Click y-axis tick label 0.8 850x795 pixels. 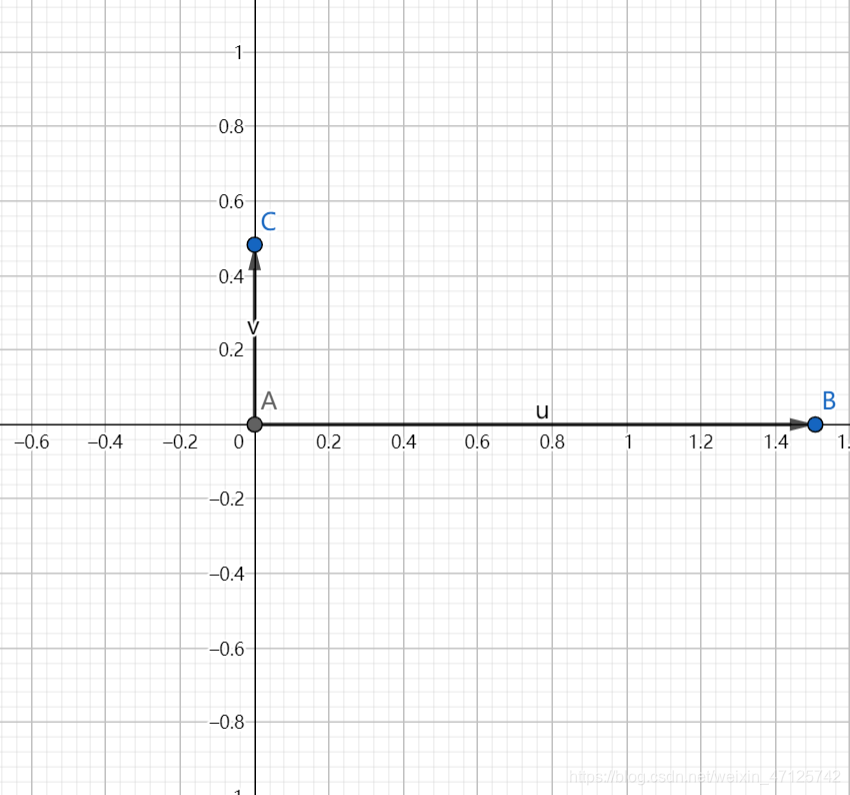click(231, 127)
